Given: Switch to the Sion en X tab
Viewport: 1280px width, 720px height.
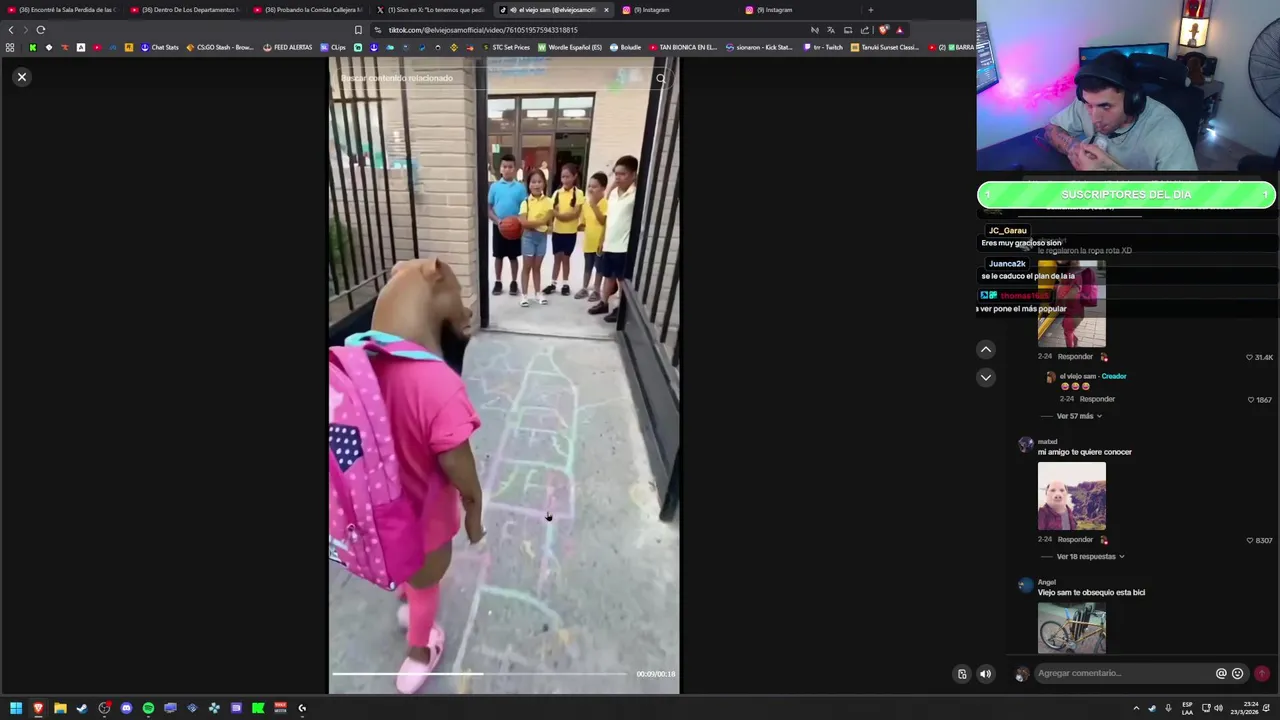Looking at the screenshot, I should pyautogui.click(x=431, y=10).
